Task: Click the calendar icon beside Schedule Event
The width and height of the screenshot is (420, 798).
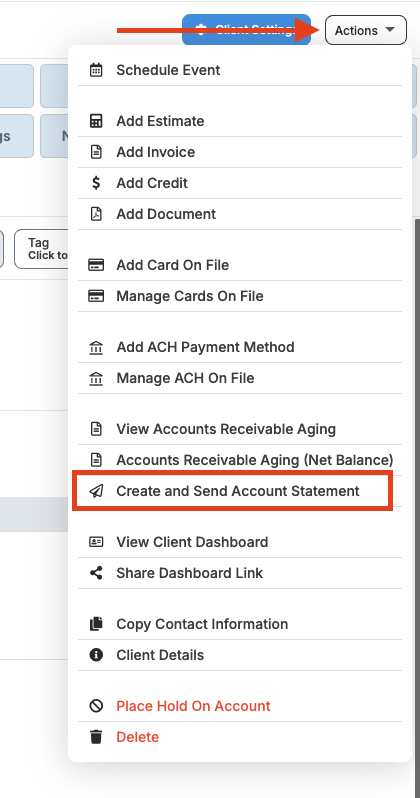Action: [96, 70]
